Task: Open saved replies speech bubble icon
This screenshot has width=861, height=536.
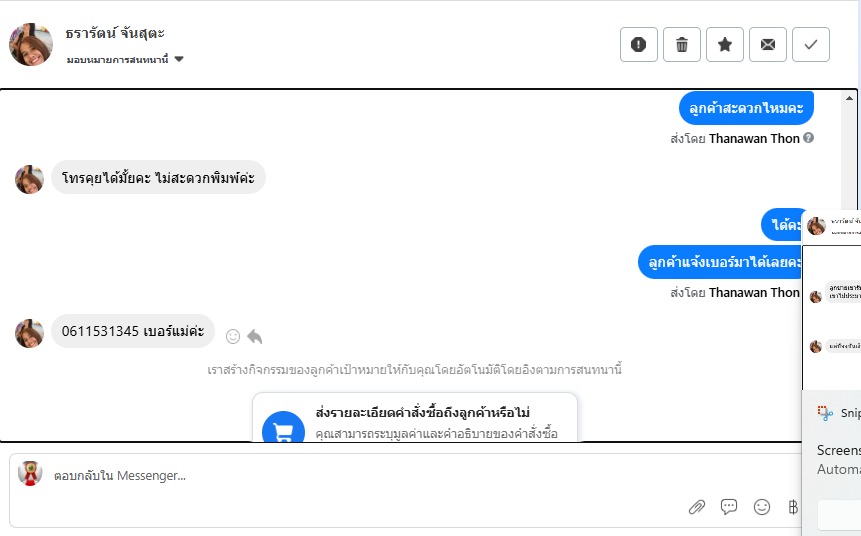Action: 729,507
